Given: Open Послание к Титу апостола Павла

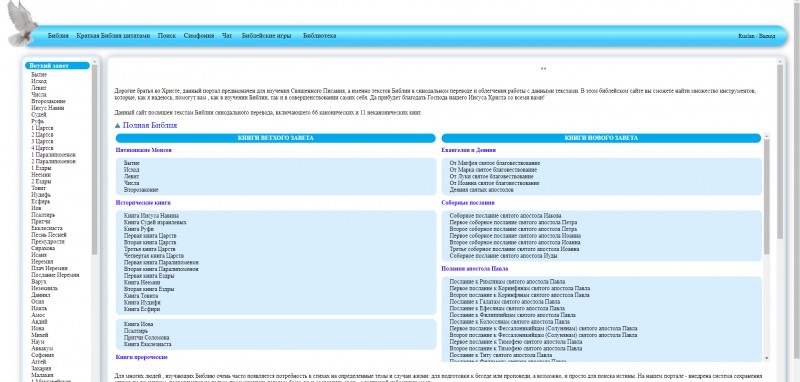Looking at the screenshot, I should coord(501,355).
